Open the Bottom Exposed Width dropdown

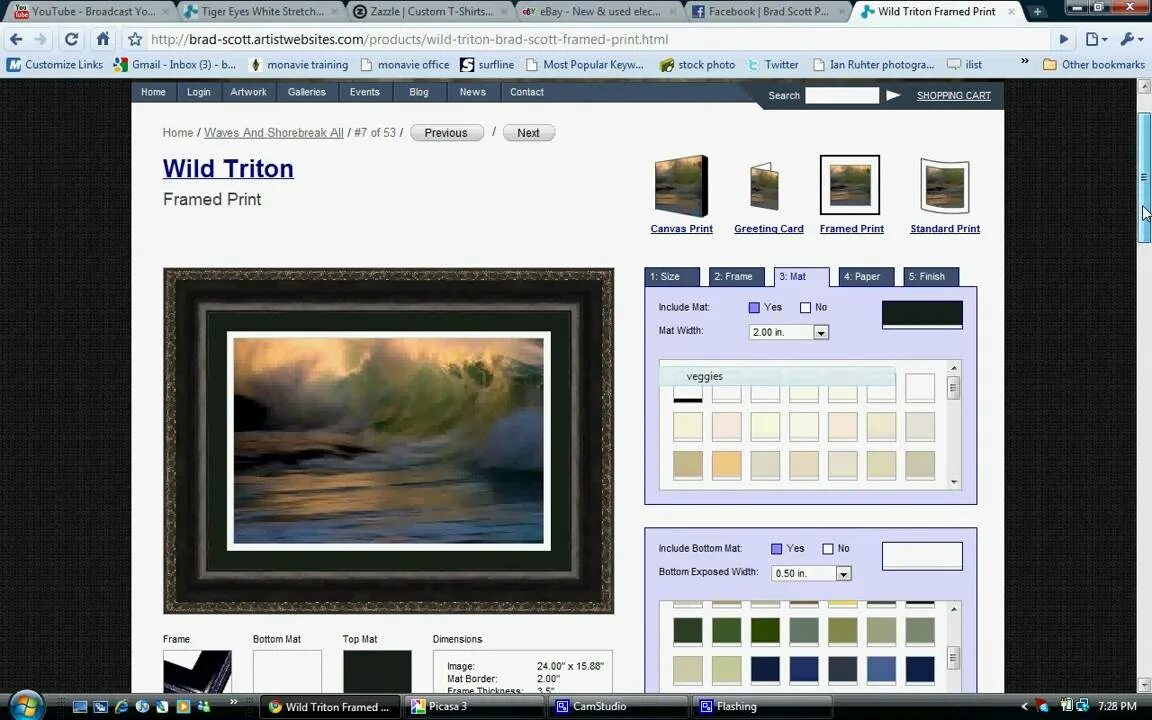(843, 573)
